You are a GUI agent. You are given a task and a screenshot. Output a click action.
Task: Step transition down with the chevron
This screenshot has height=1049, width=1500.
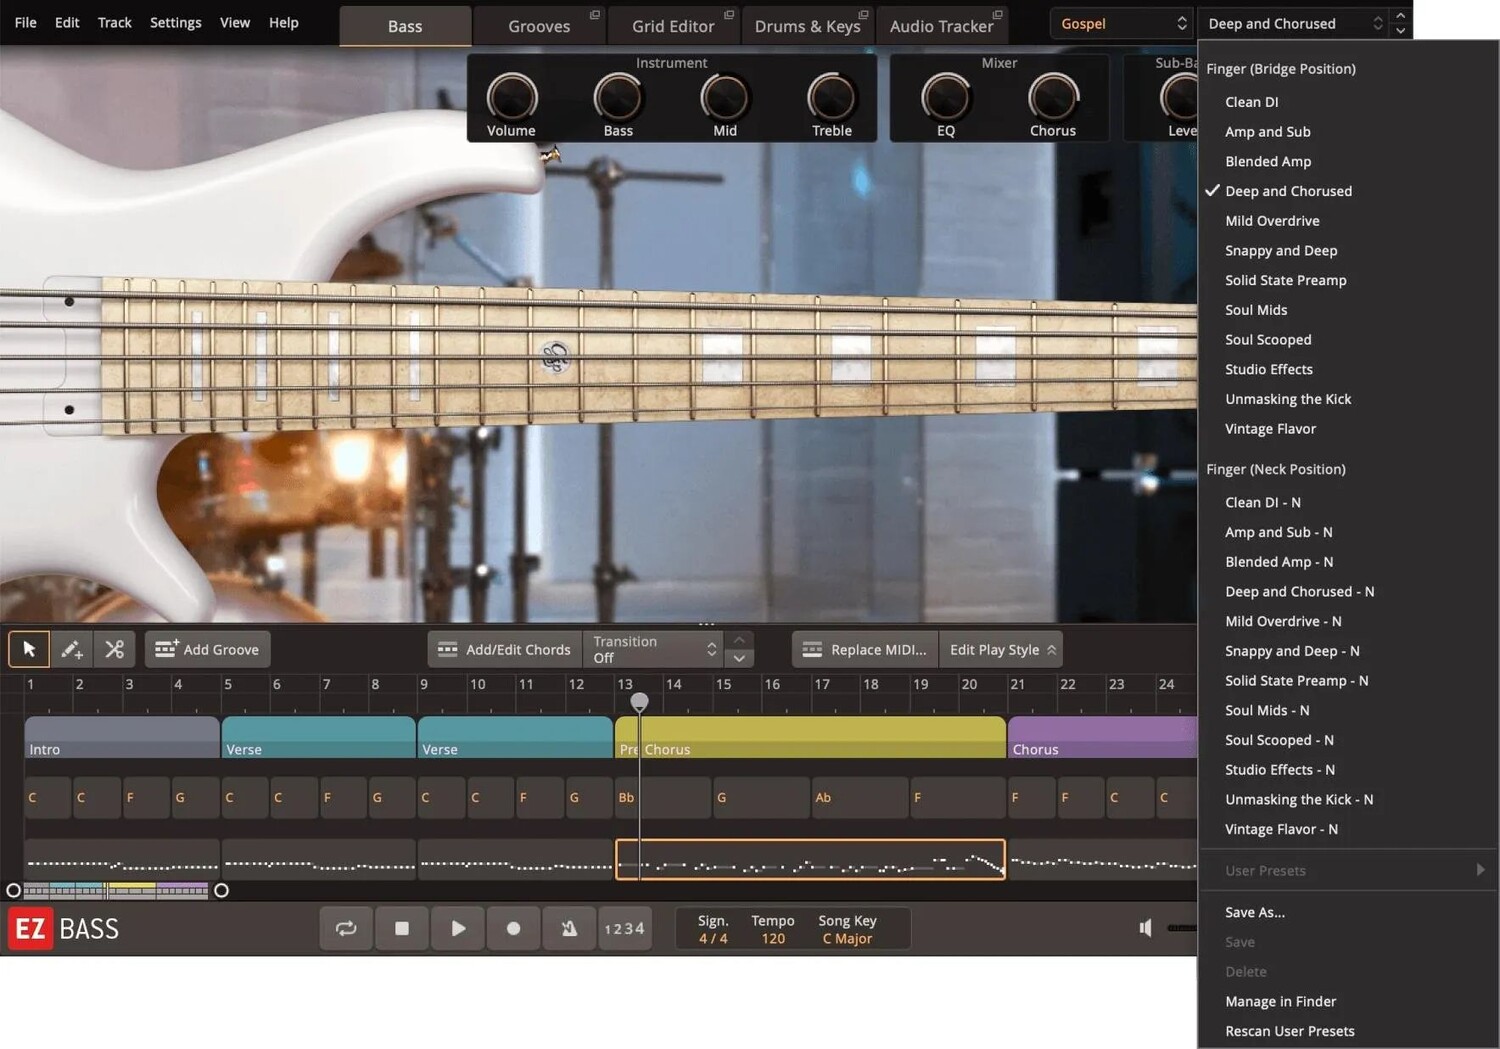coord(739,658)
